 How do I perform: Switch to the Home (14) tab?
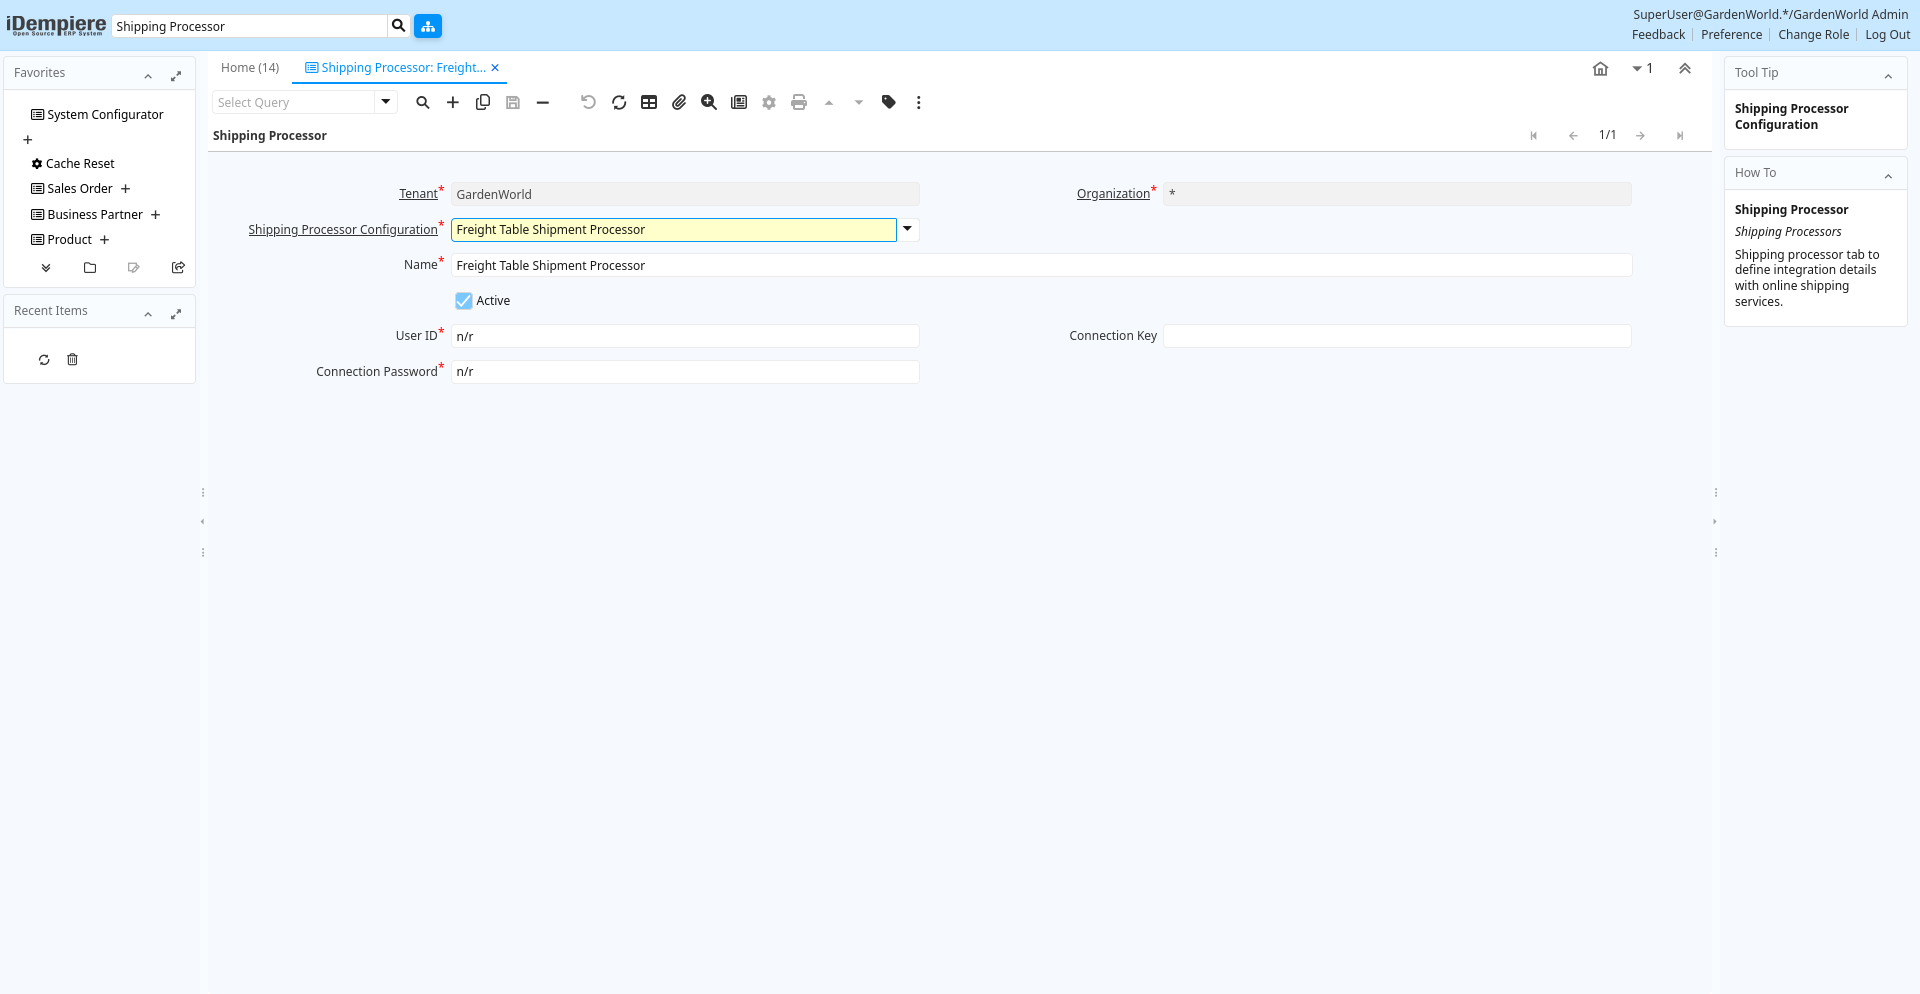coord(250,68)
